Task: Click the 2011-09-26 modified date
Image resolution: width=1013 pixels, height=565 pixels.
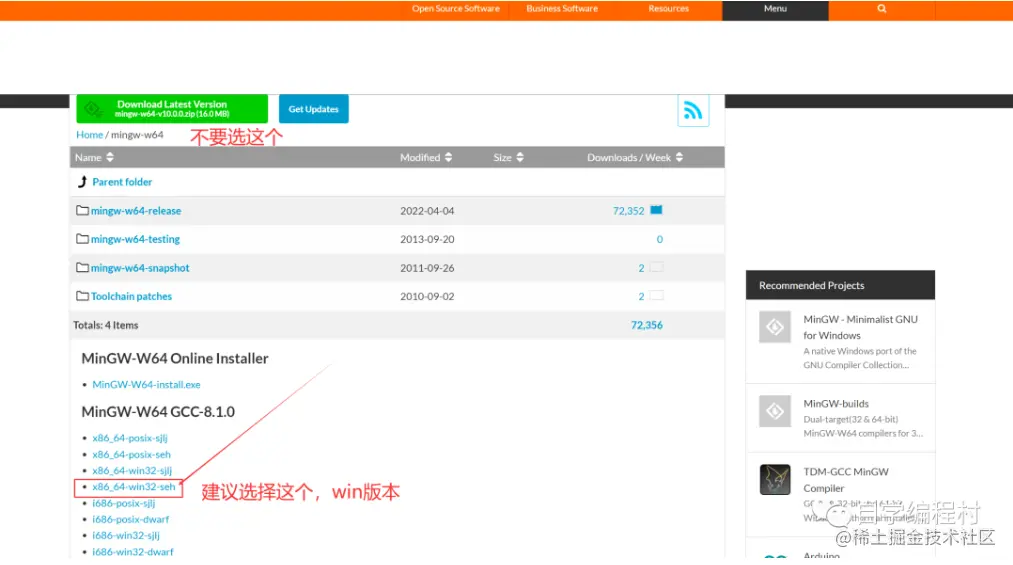Action: [x=427, y=267]
